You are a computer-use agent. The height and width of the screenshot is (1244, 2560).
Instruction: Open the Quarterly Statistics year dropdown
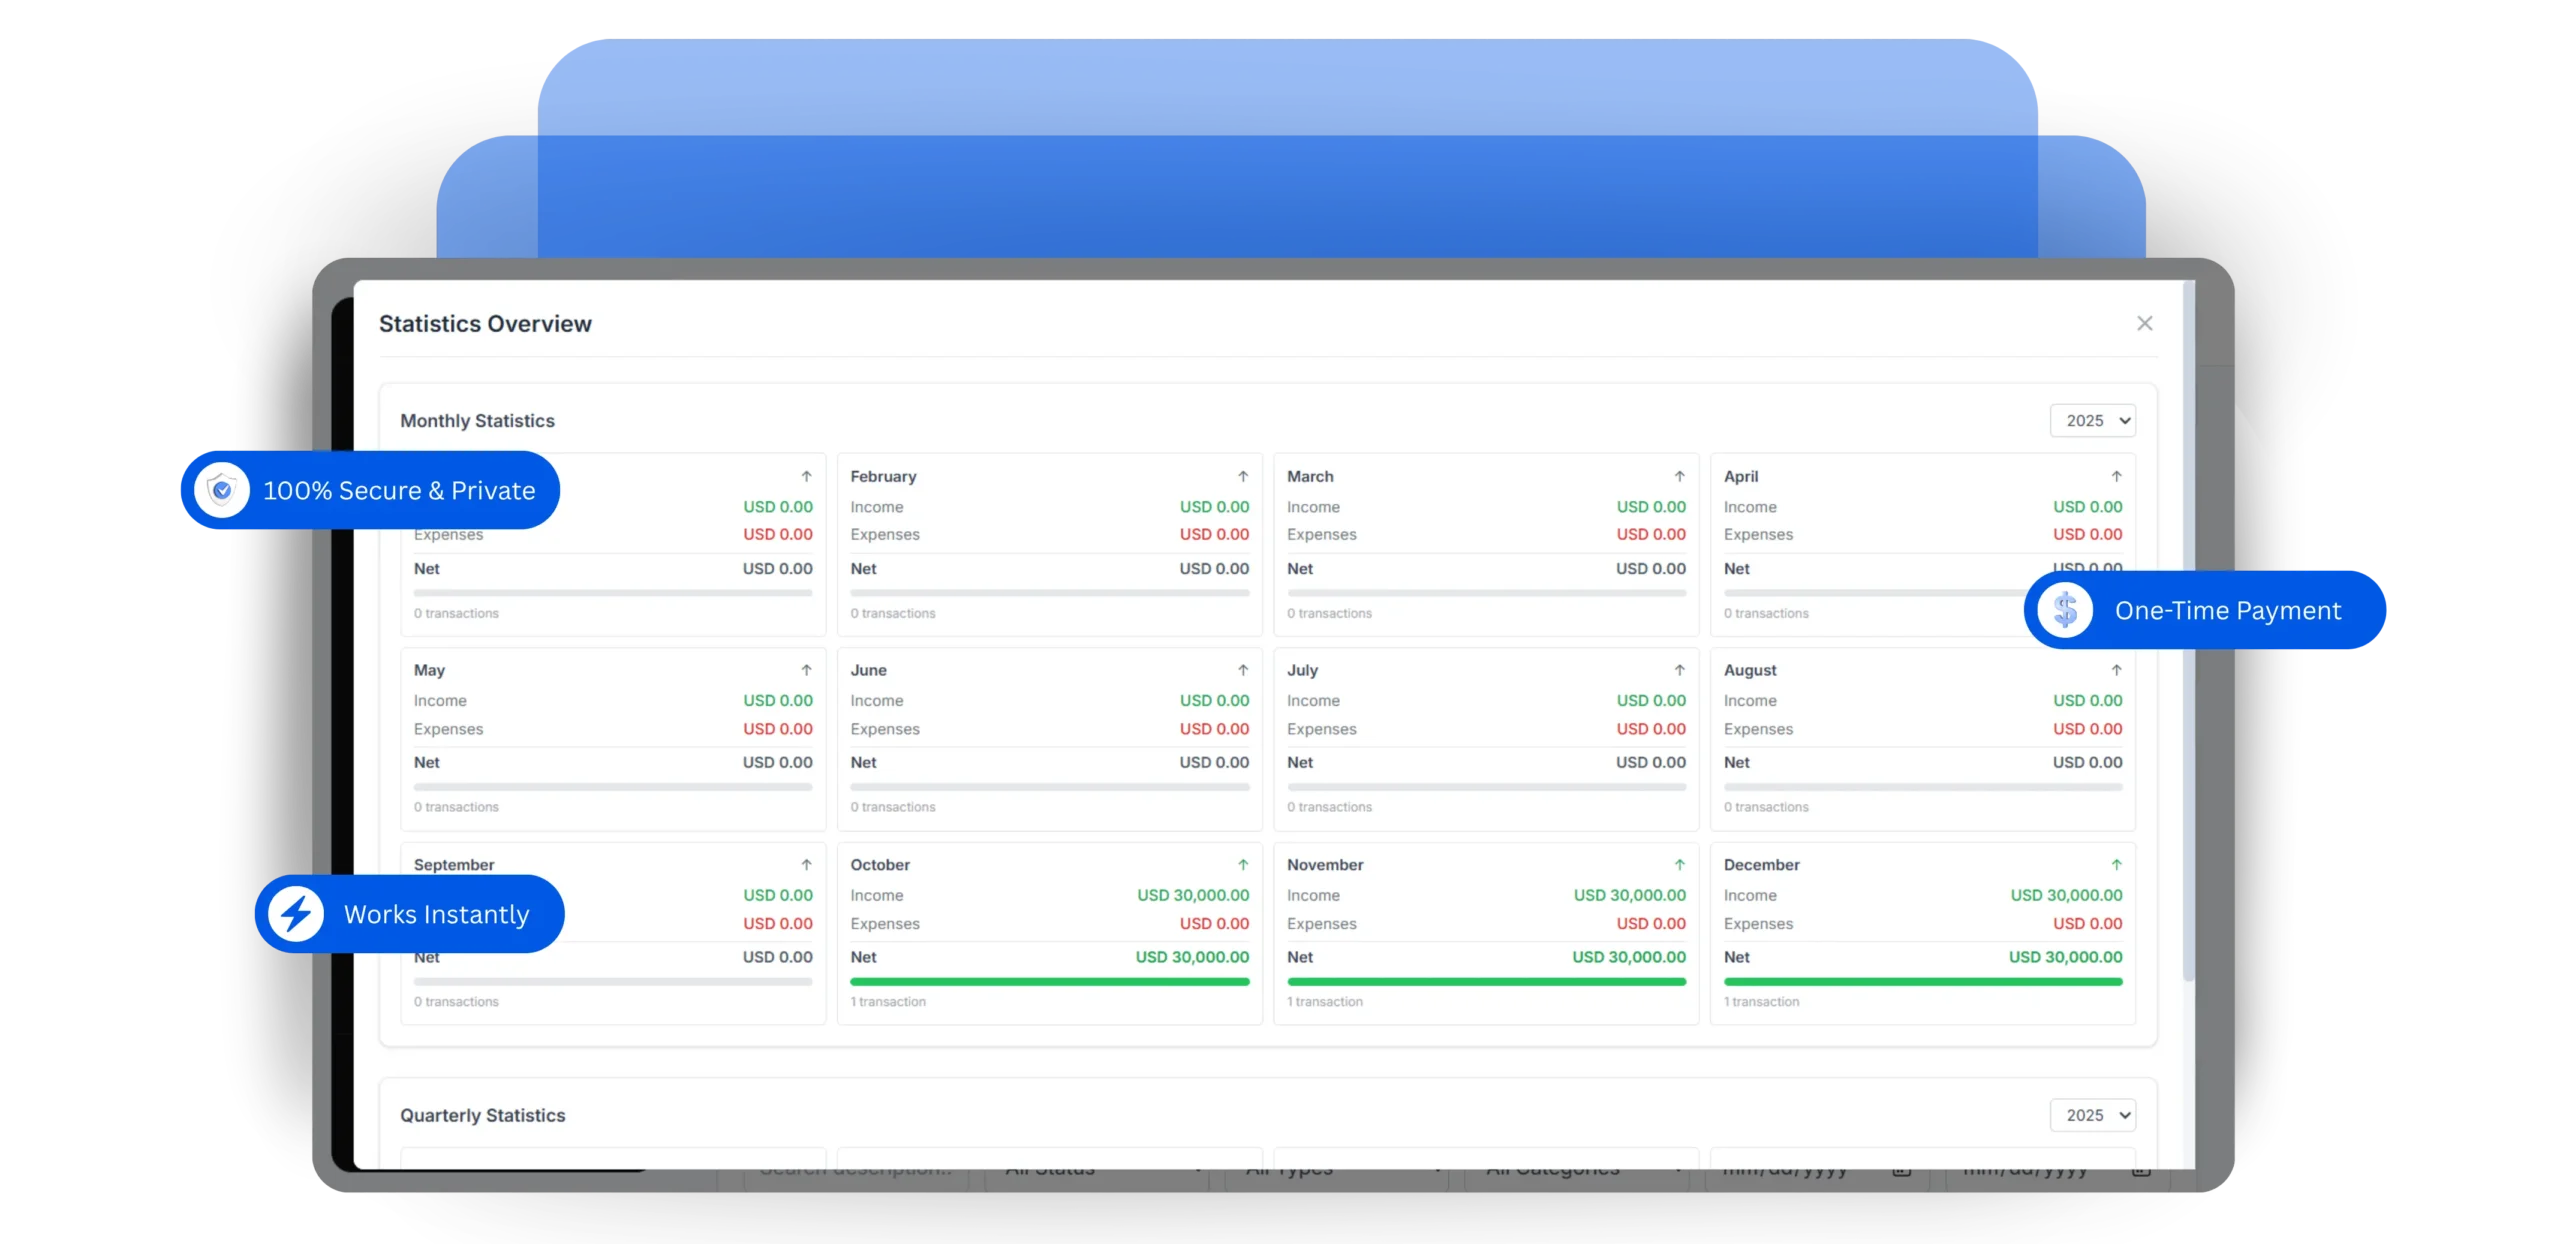point(2094,1115)
